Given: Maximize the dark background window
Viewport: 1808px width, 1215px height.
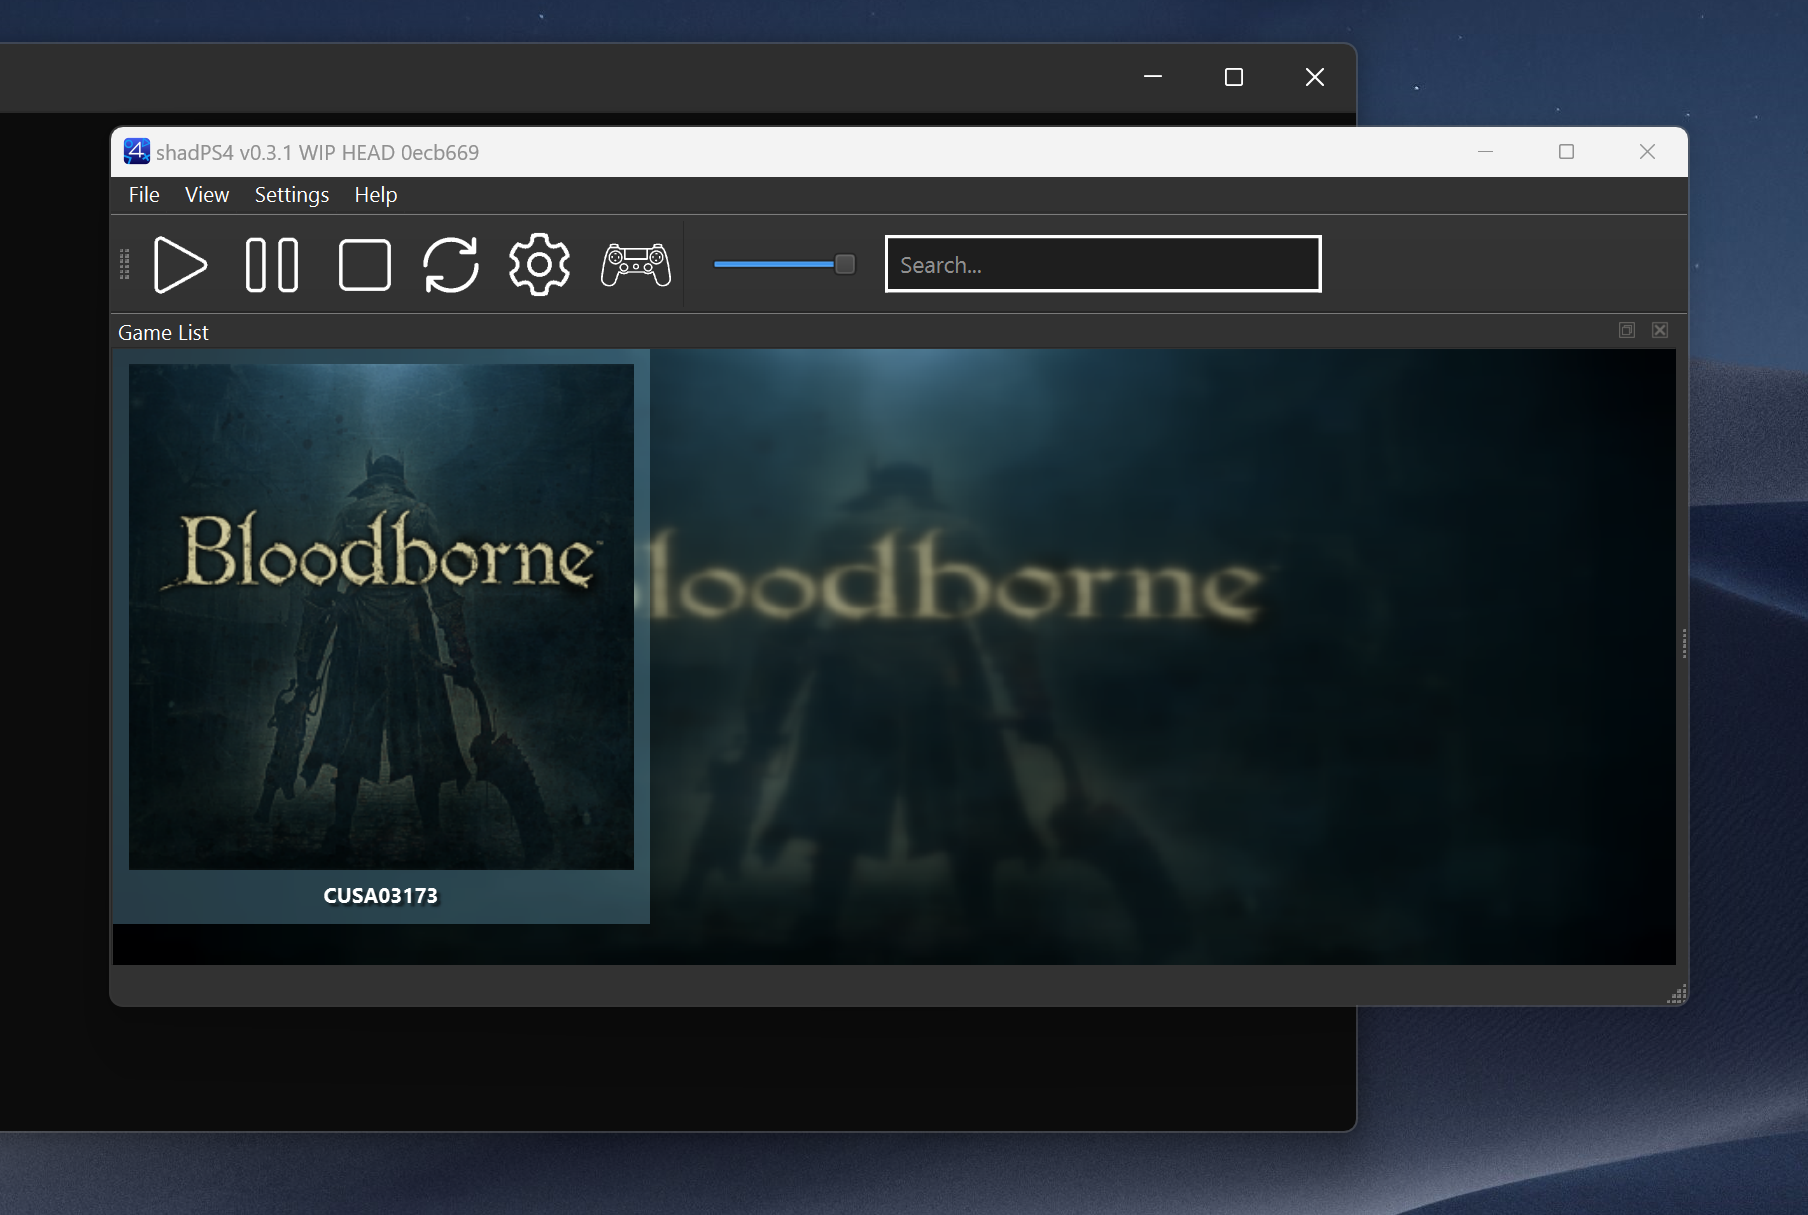Looking at the screenshot, I should tap(1234, 77).
